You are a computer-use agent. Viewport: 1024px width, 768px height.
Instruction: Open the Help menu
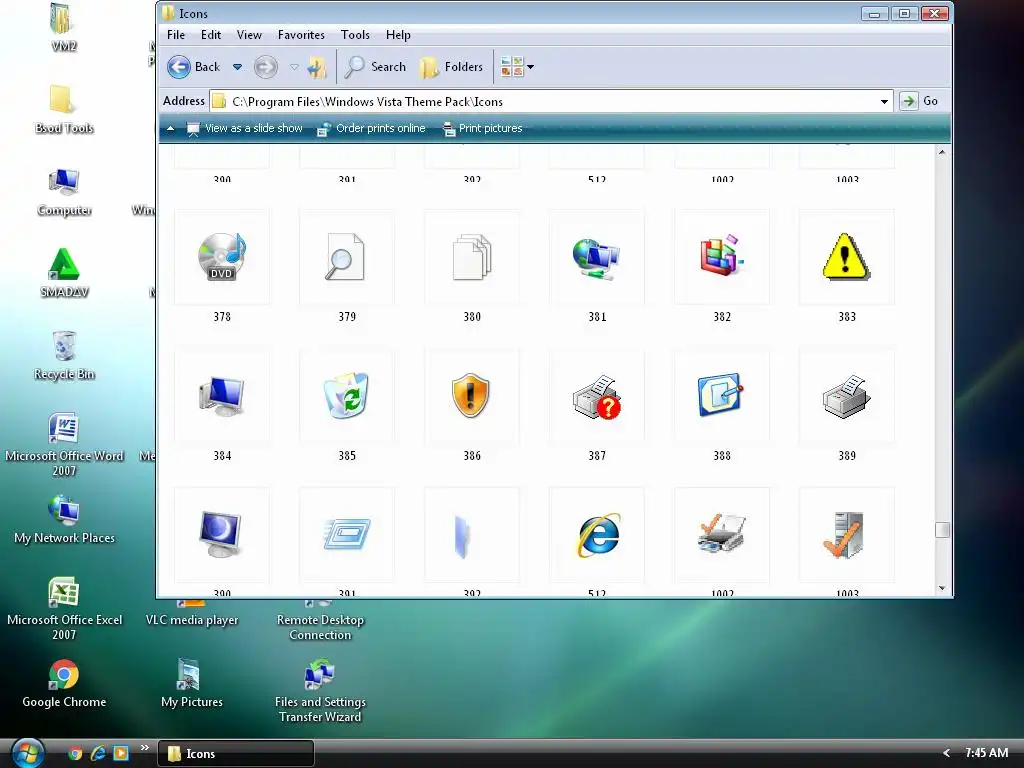(398, 35)
